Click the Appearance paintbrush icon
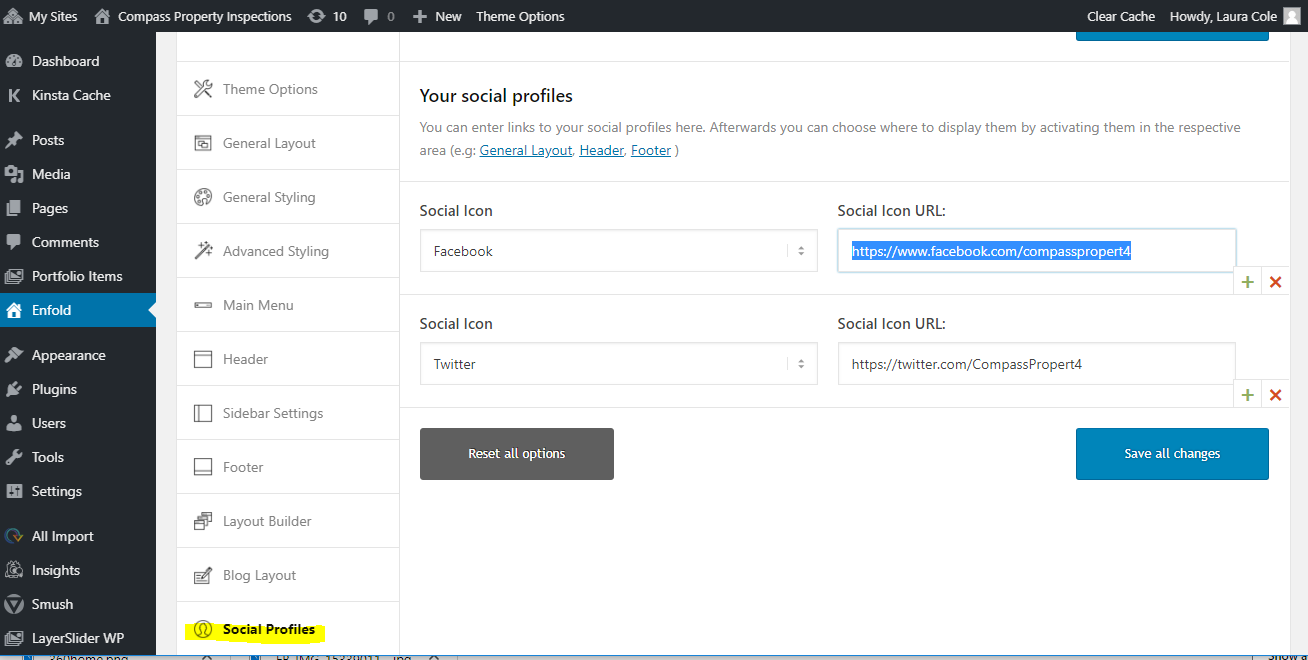Viewport: 1308px width, 660px height. (x=14, y=355)
